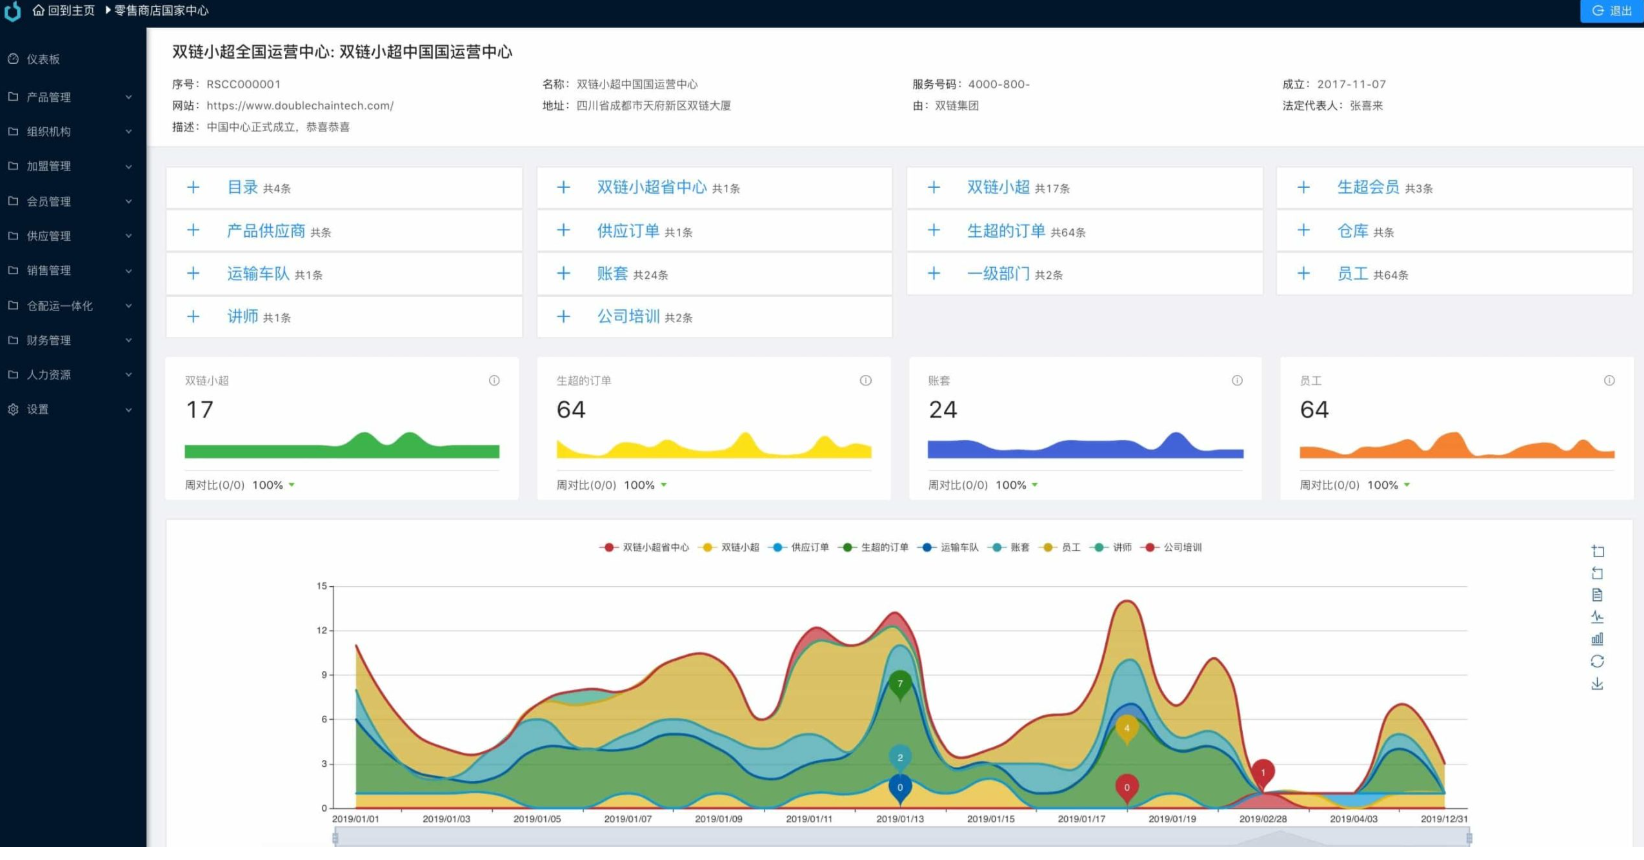Image resolution: width=1644 pixels, height=860 pixels.
Task: Click plus icon for 供应订单
Action: 563,230
